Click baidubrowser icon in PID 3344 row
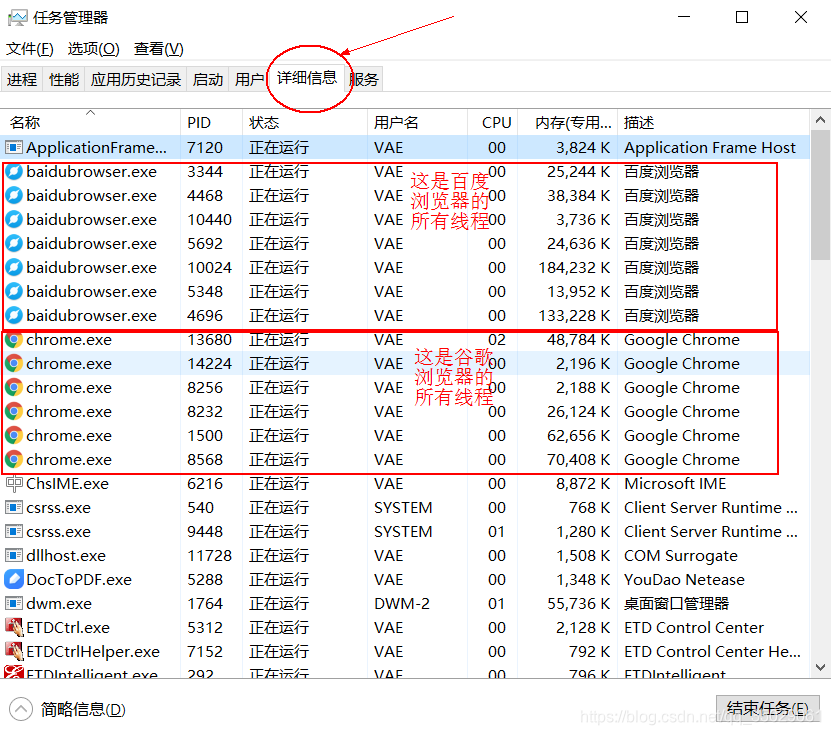831x735 pixels. coord(14,171)
